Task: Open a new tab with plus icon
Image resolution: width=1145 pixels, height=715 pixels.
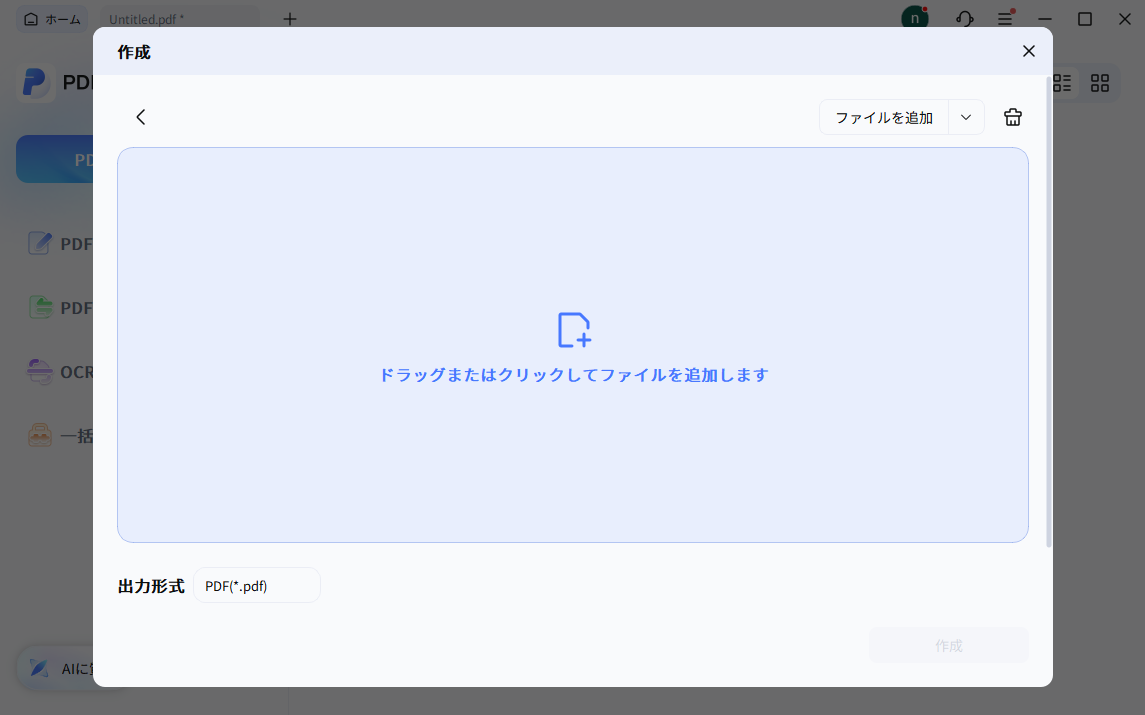Action: coord(290,19)
